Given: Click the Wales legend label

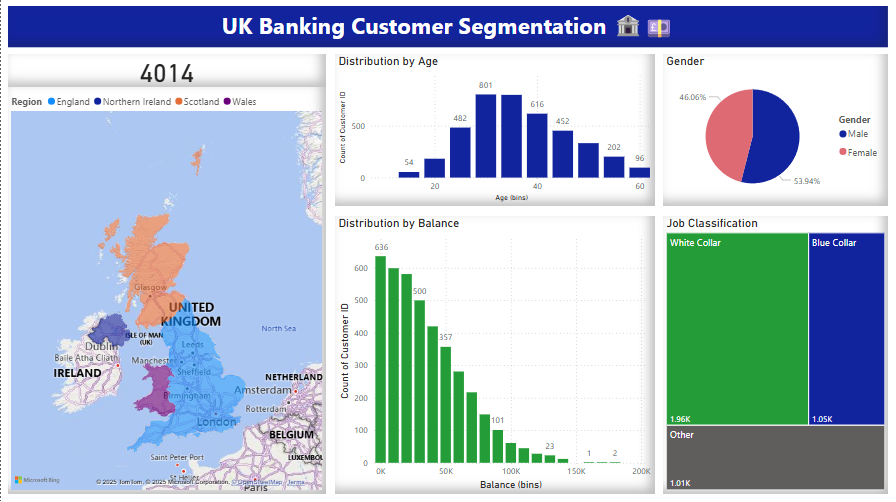Looking at the screenshot, I should 244,101.
